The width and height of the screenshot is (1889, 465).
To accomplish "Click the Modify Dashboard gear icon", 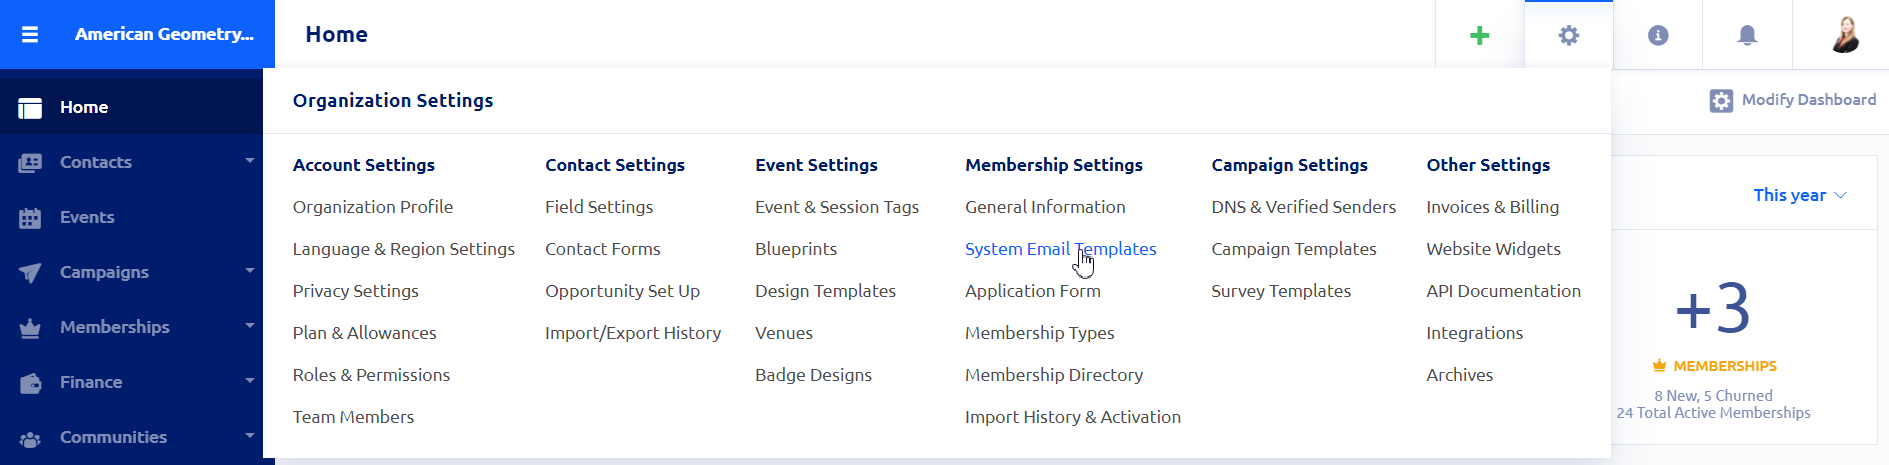I will click(x=1721, y=101).
